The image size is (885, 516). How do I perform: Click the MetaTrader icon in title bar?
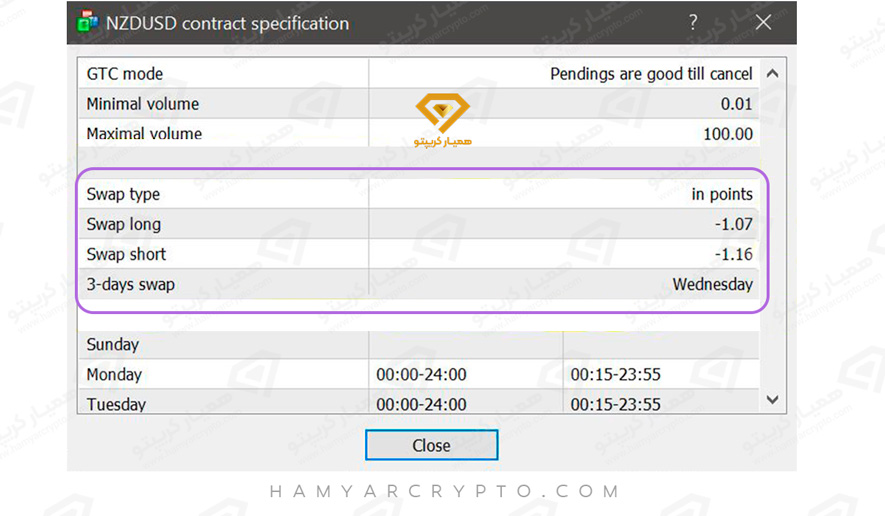pyautogui.click(x=87, y=22)
